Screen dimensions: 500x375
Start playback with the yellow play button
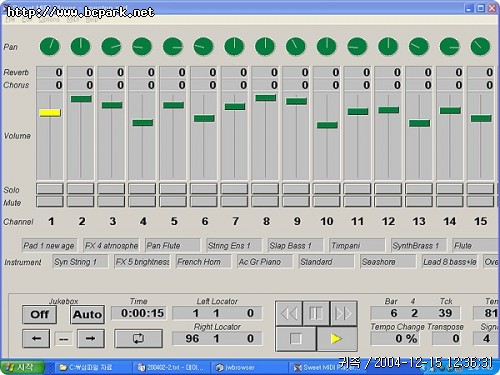coord(337,339)
